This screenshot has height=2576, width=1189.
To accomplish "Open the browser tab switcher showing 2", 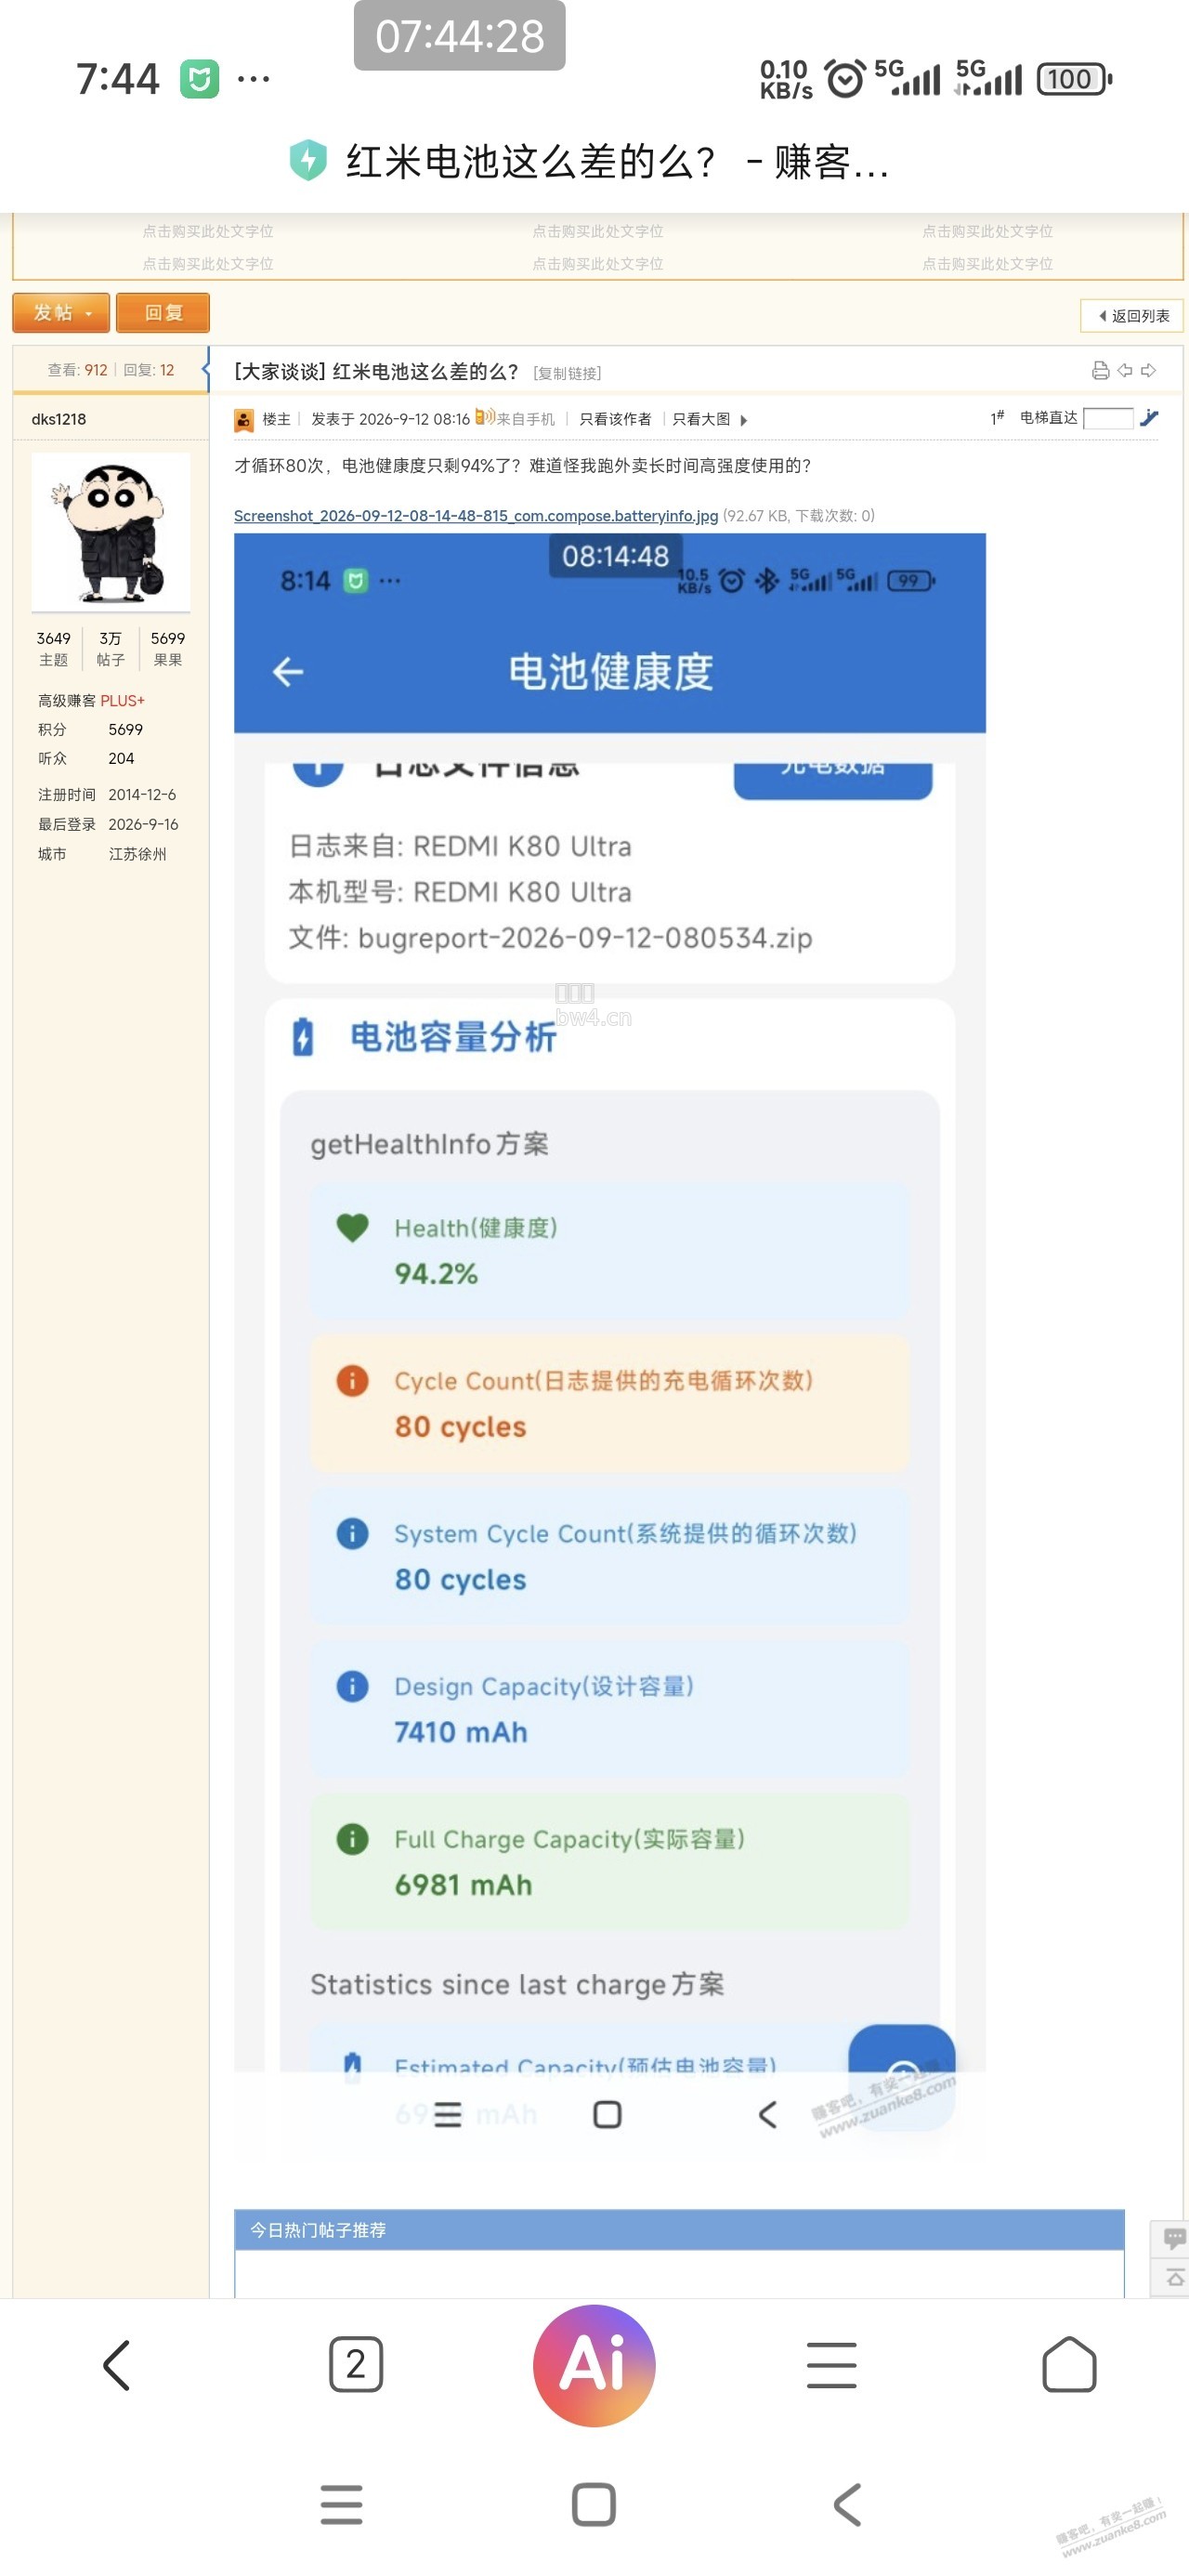I will pyautogui.click(x=356, y=2365).
